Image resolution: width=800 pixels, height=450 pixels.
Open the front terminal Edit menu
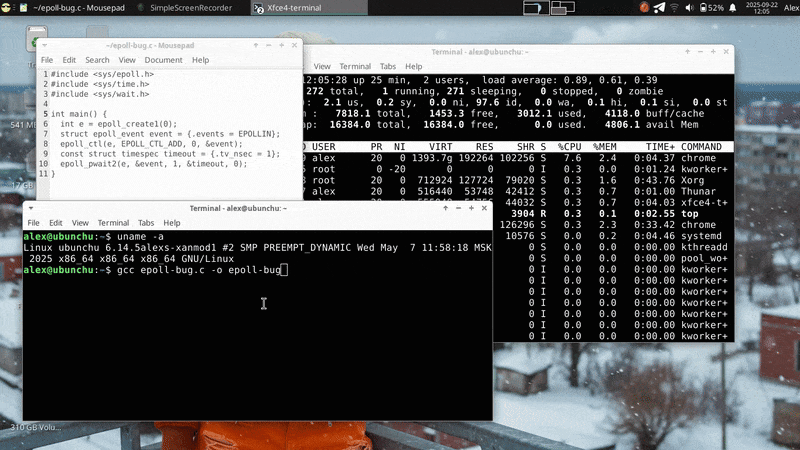56,223
